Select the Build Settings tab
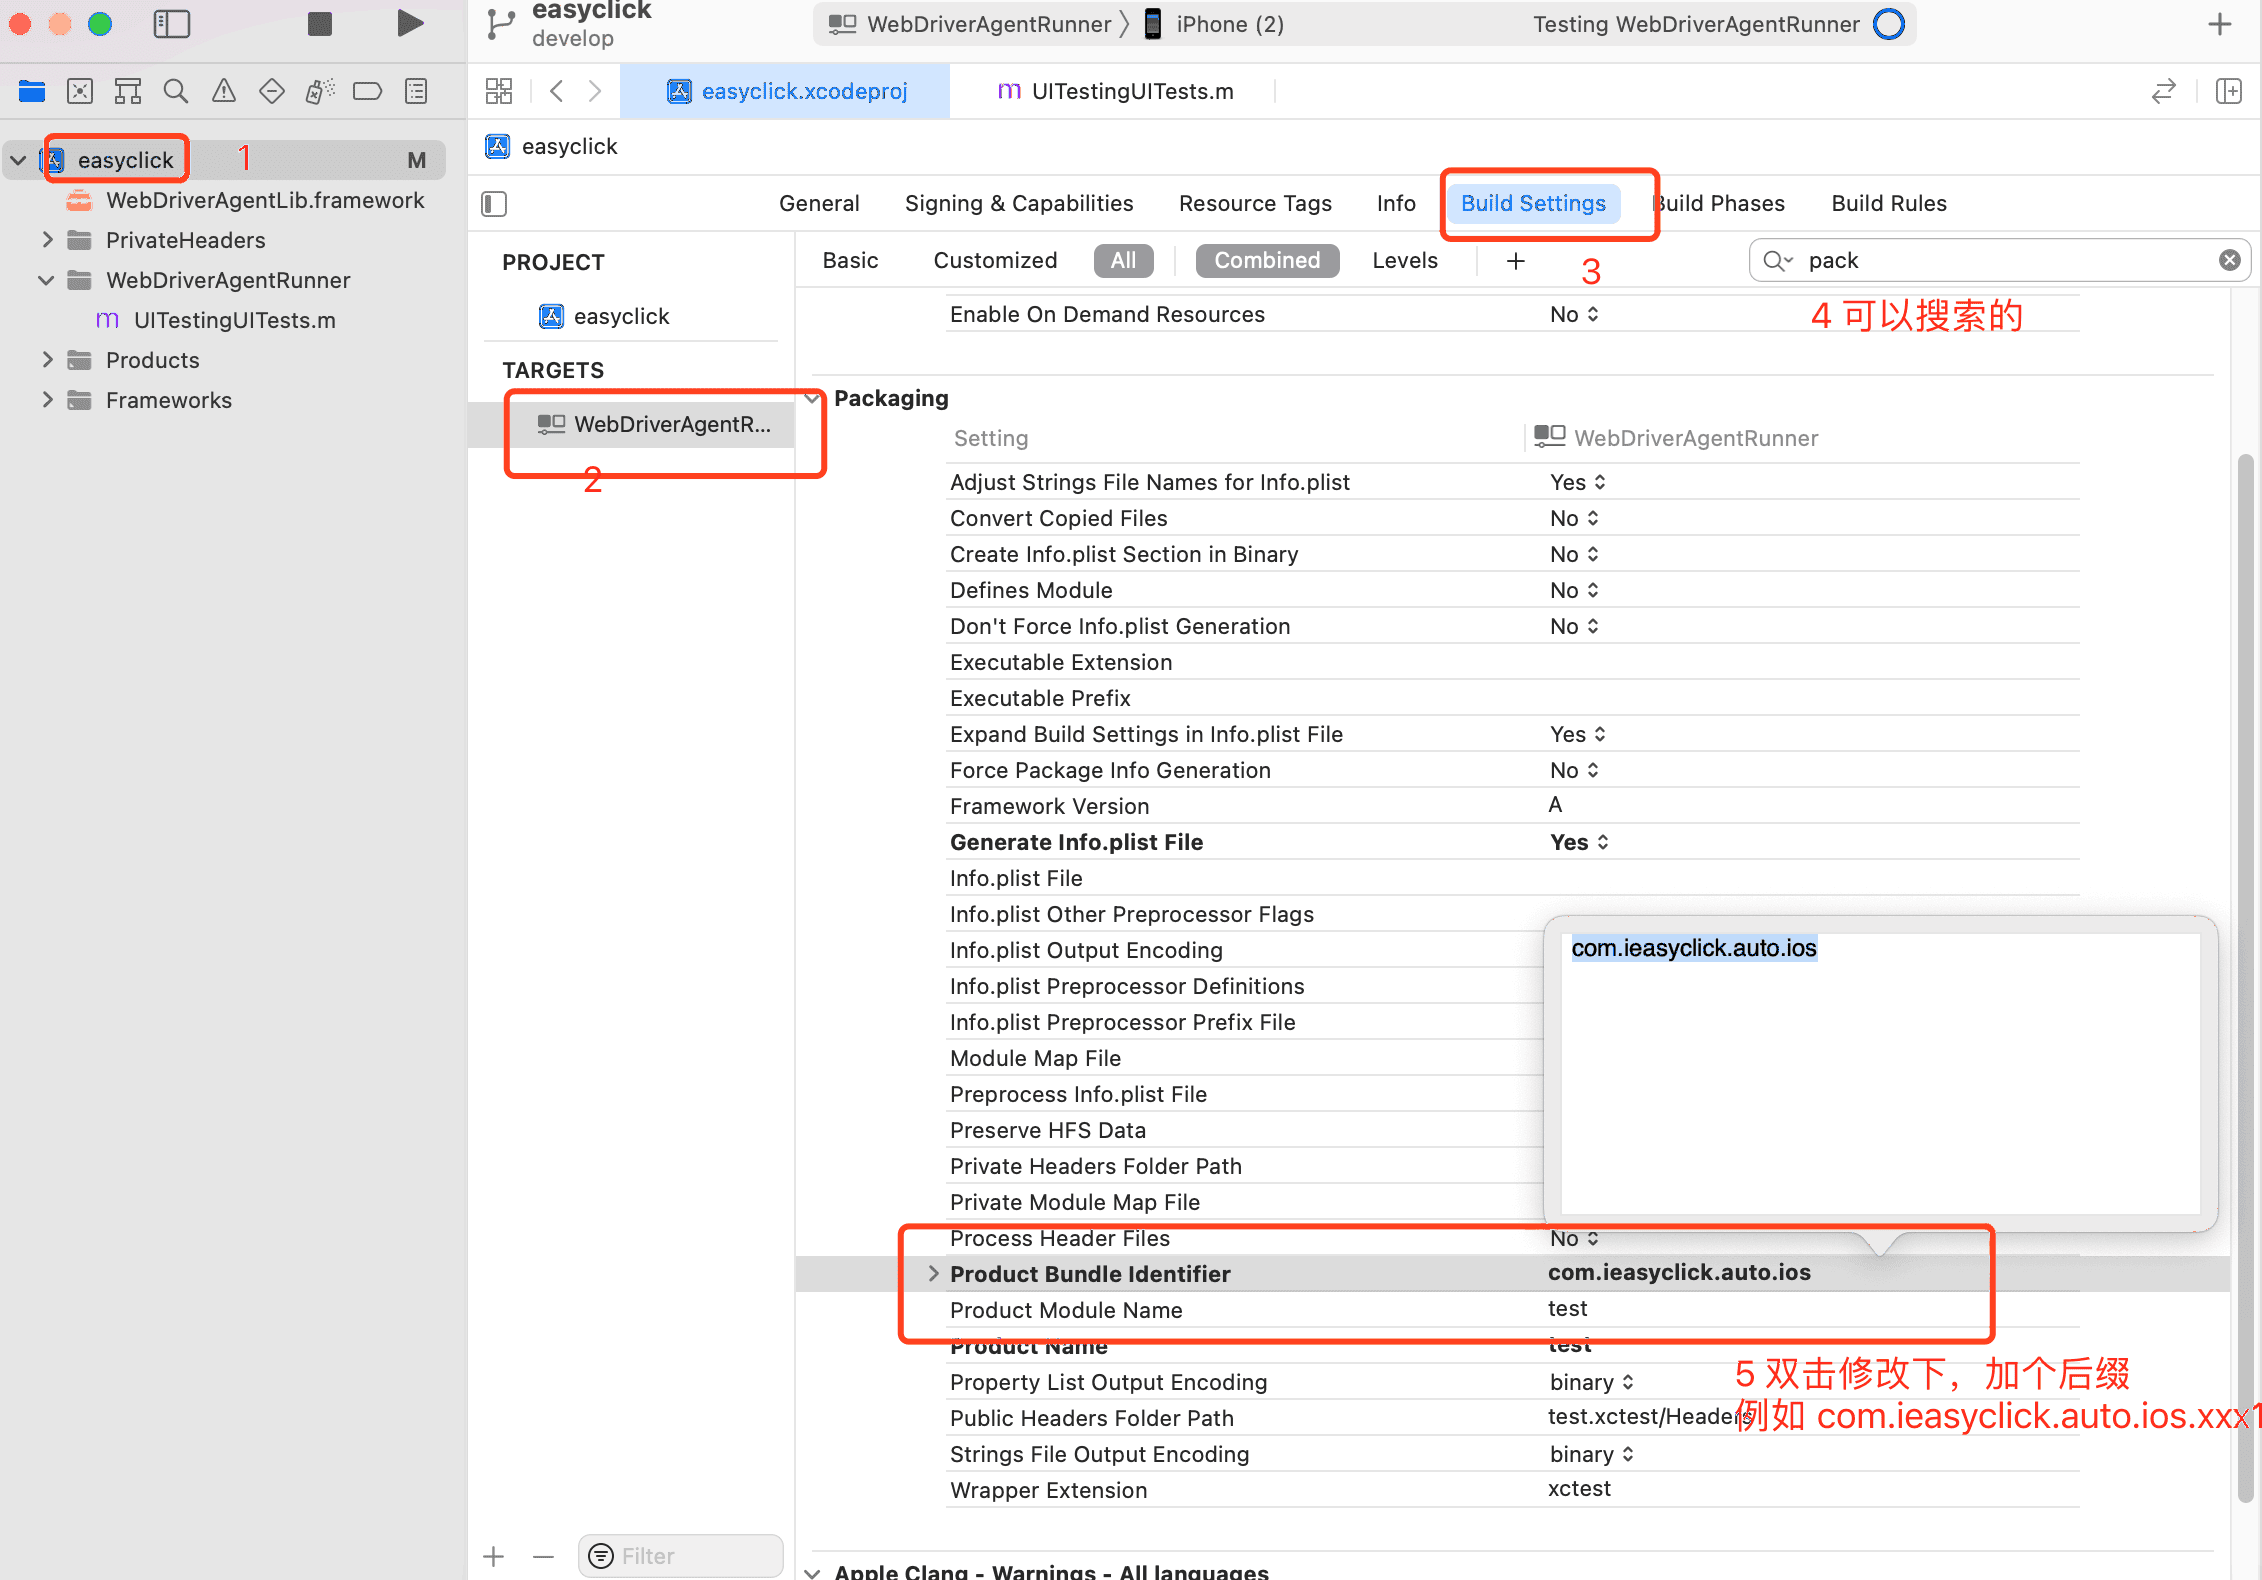 tap(1533, 203)
